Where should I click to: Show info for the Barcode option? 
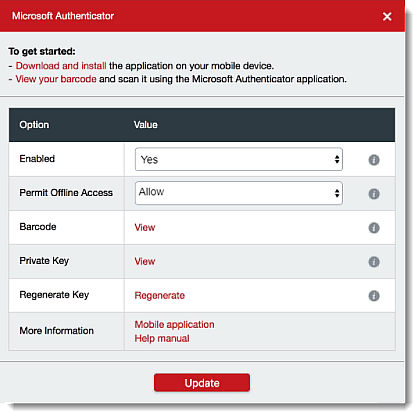(374, 228)
